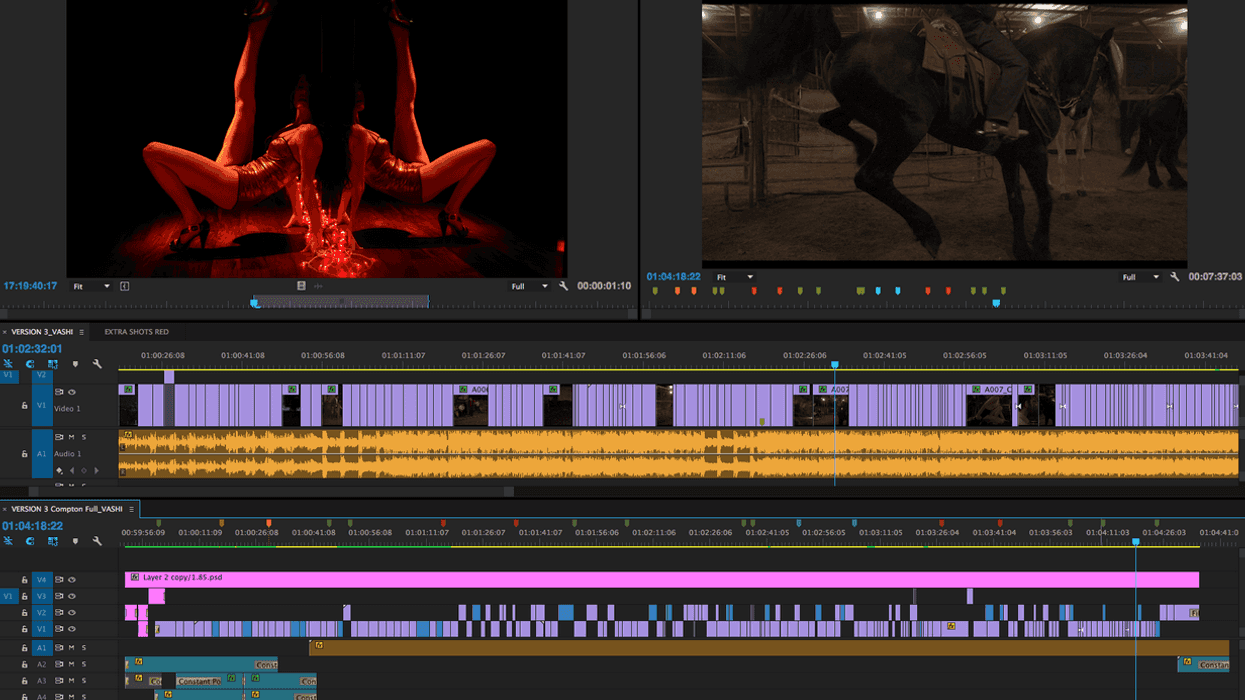The height and width of the screenshot is (700, 1245).
Task: Toggle nest-sequence mode in Compton Full_VASHI timeline
Action: point(8,541)
